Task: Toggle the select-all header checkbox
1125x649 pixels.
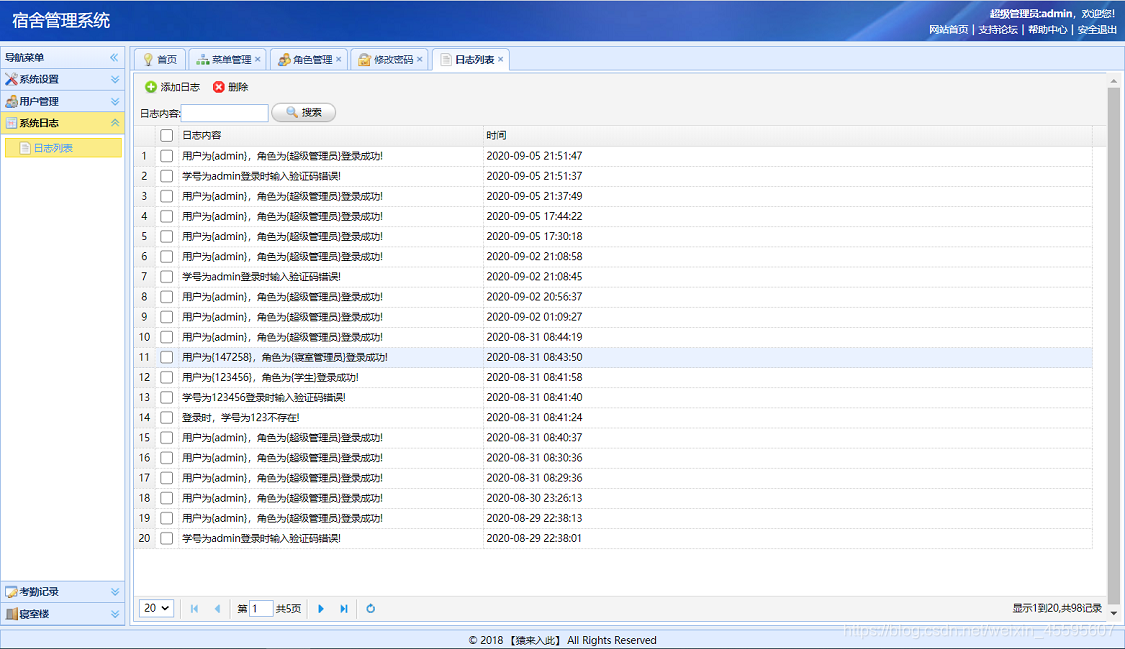Action: click(x=166, y=135)
